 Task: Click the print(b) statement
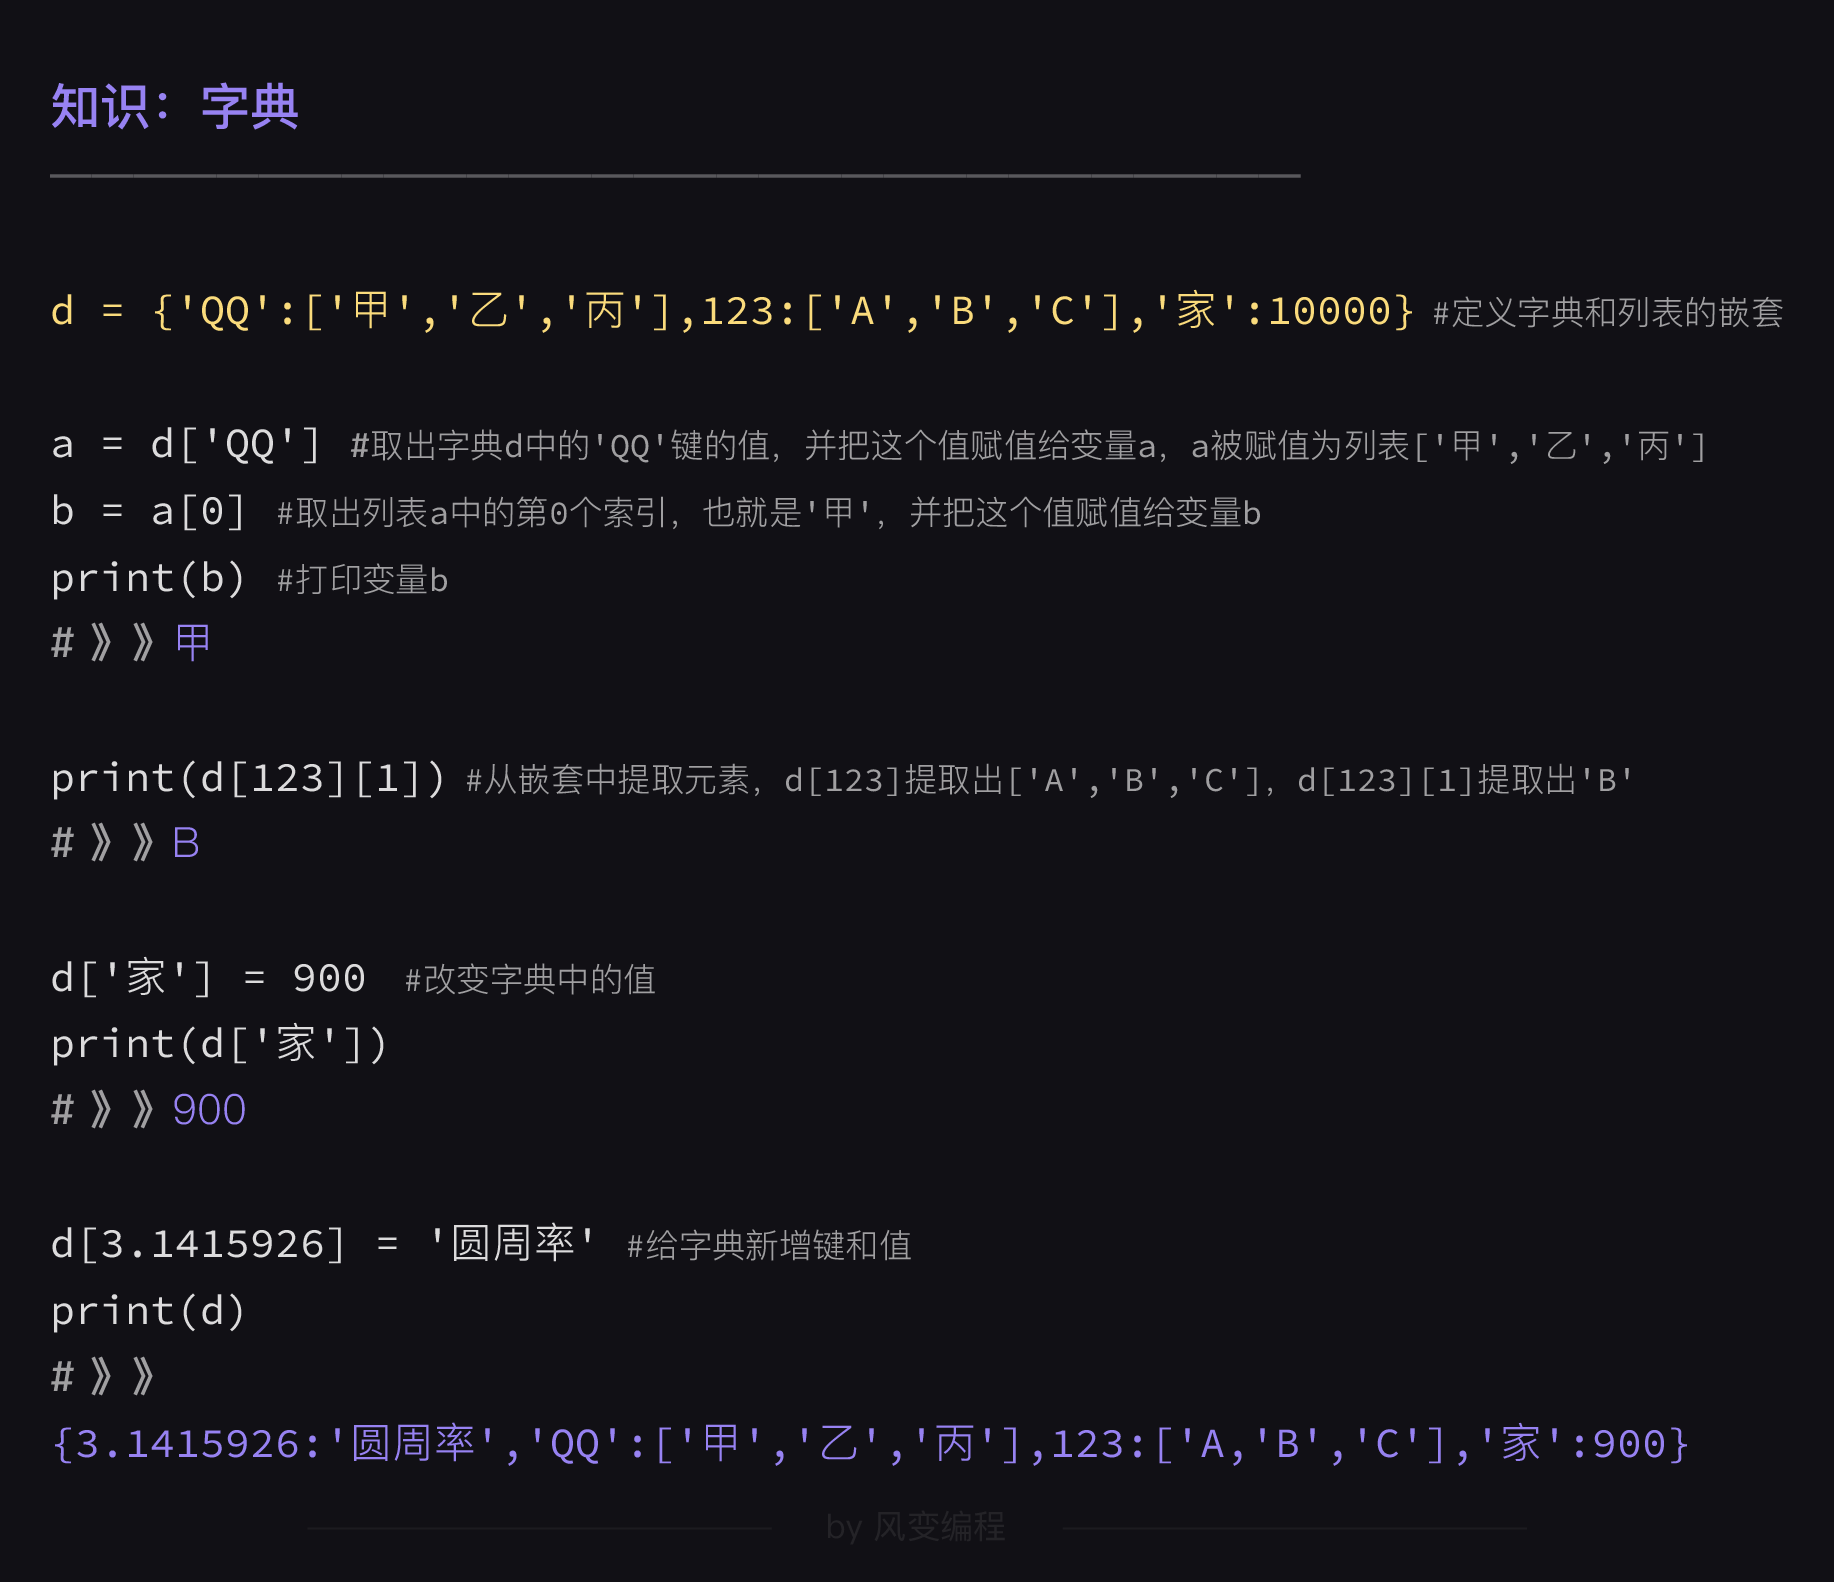click(x=148, y=578)
